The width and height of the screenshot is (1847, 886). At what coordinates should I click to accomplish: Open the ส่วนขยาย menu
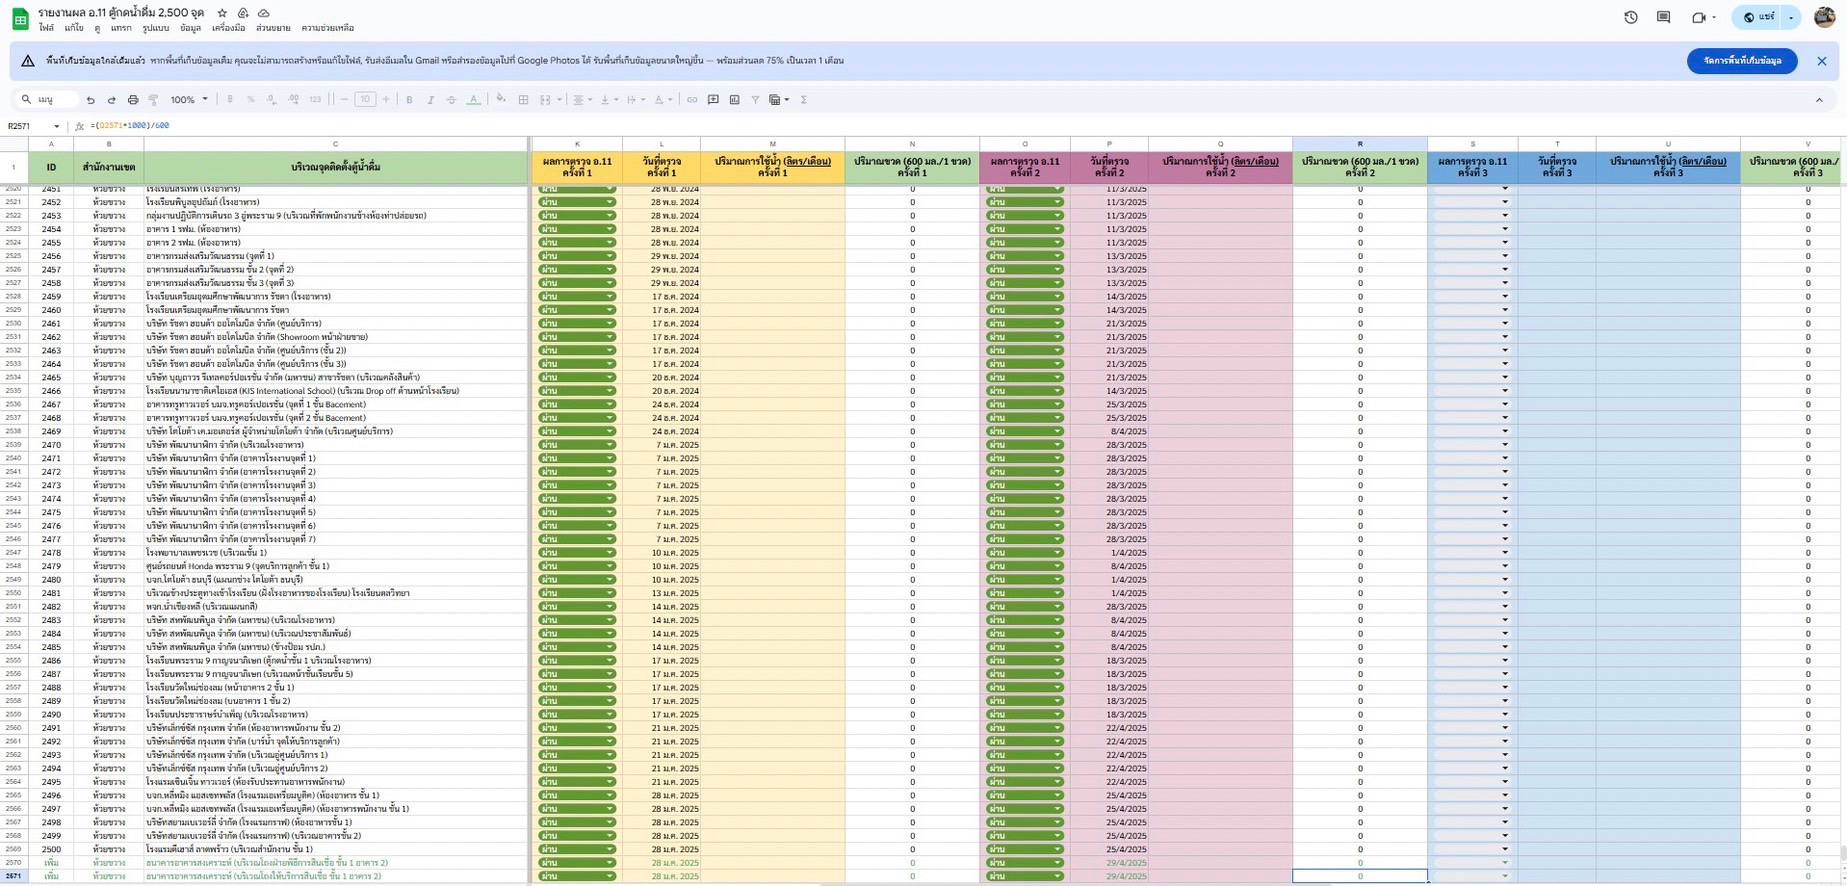273,28
